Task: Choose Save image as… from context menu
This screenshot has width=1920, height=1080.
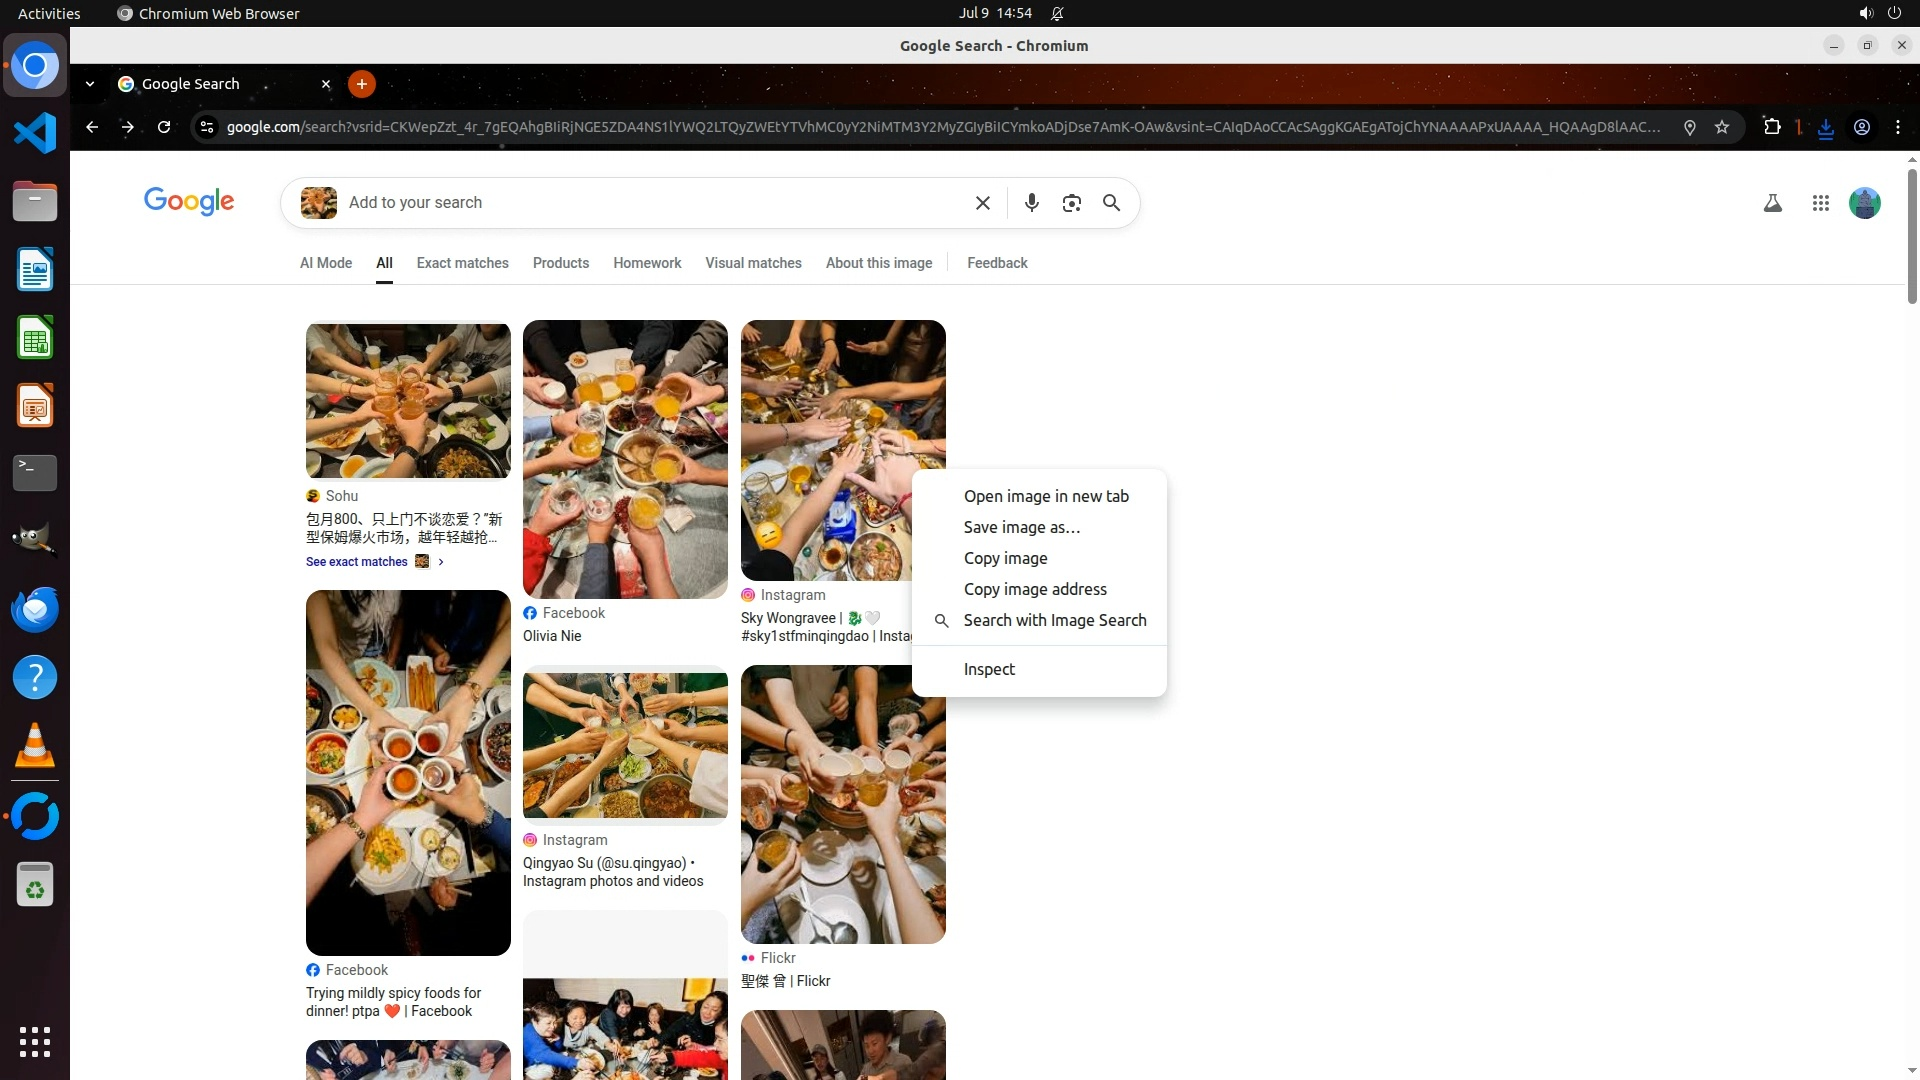Action: pyautogui.click(x=1021, y=527)
